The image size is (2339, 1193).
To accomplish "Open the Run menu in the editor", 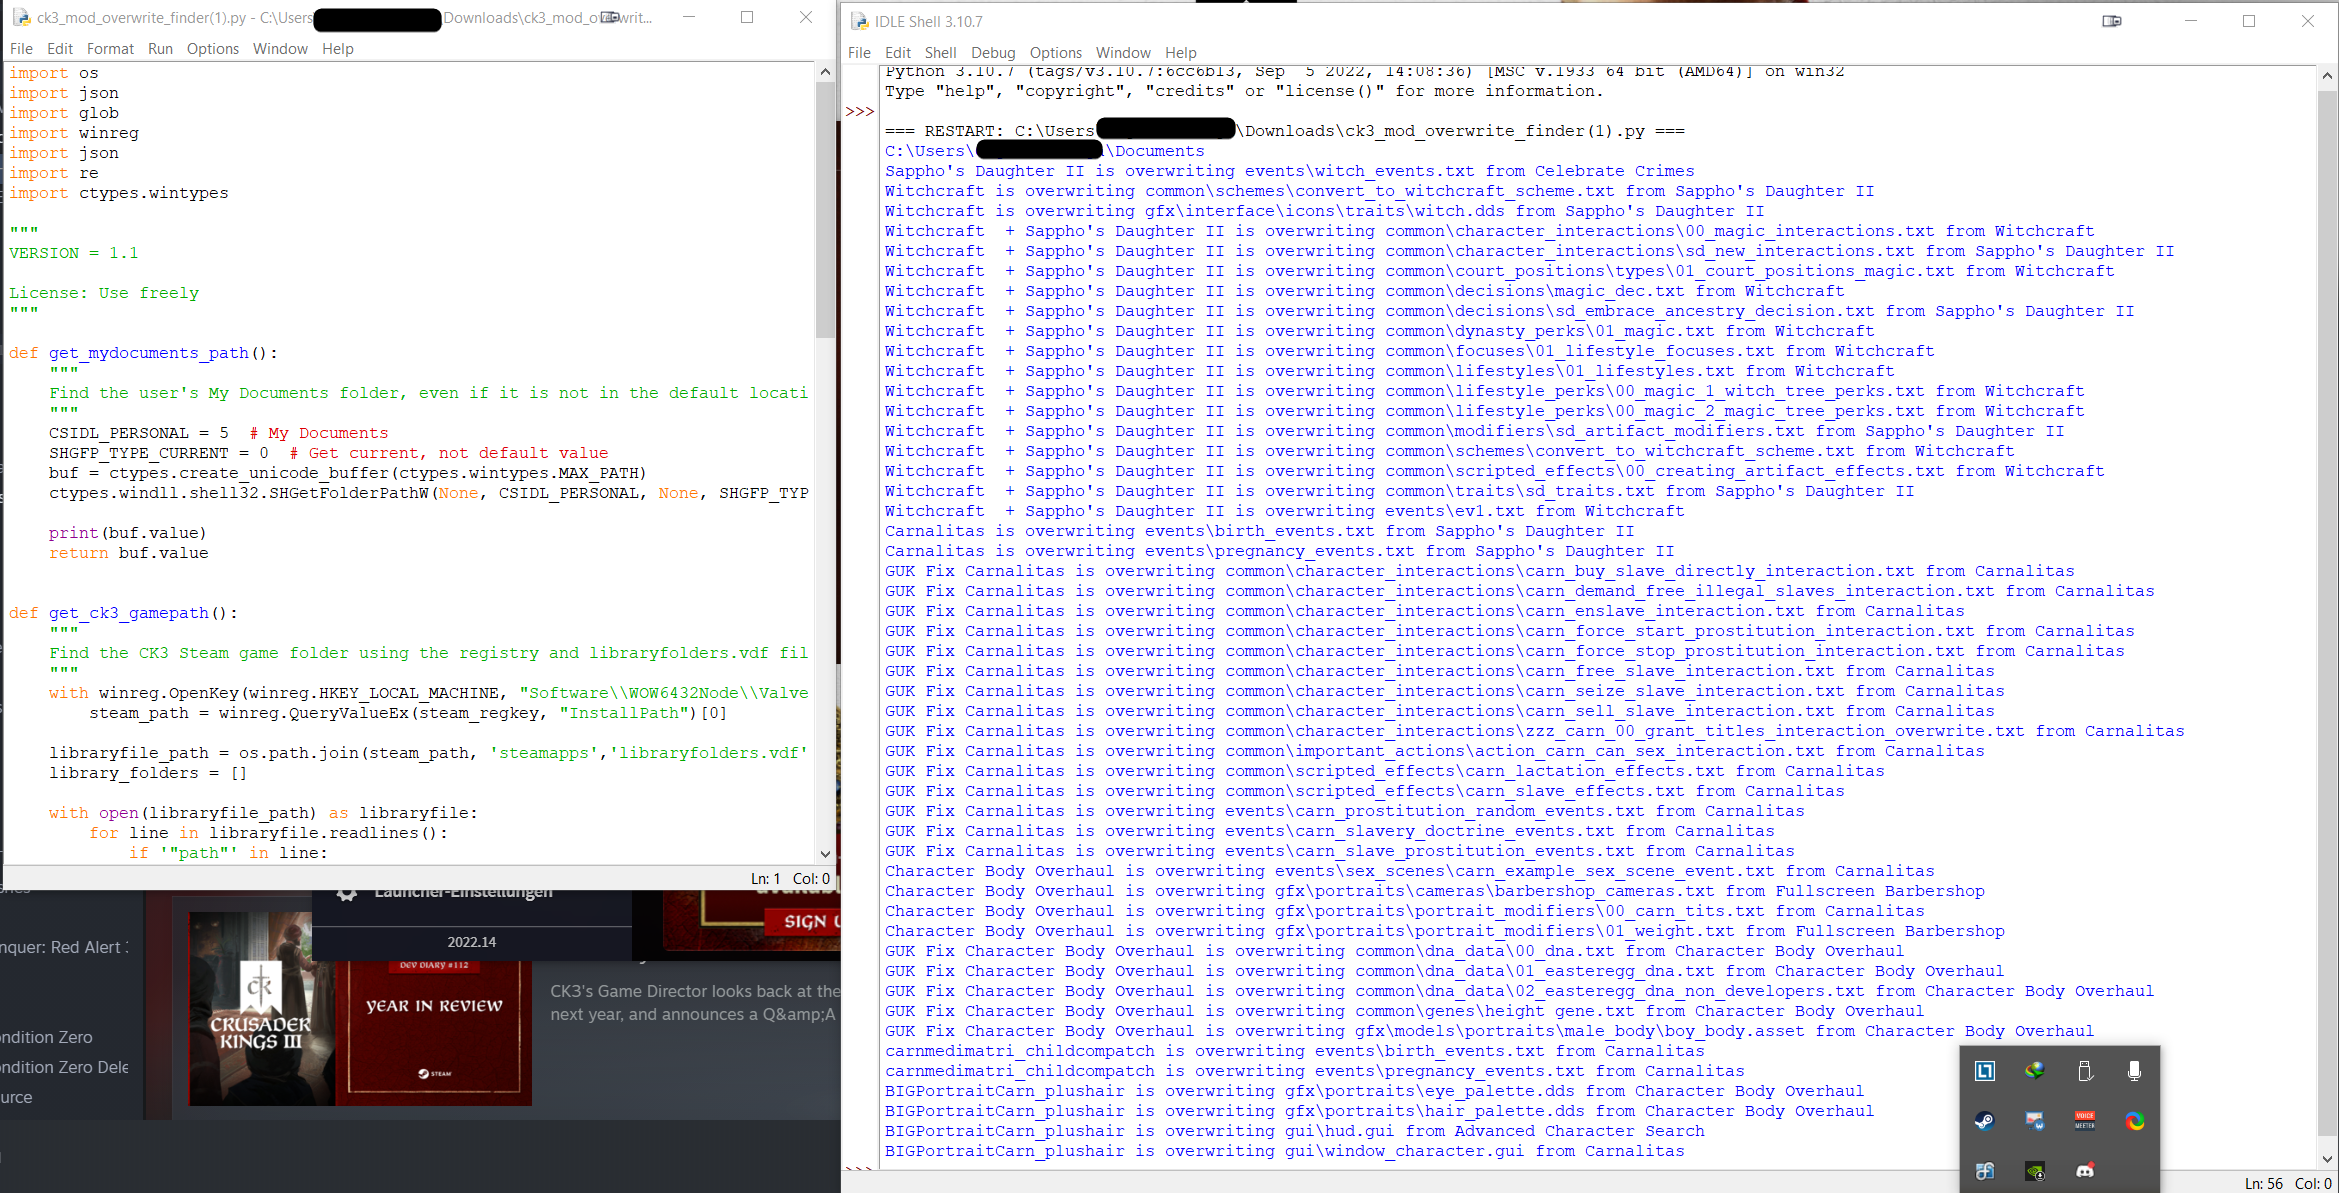I will coord(160,48).
